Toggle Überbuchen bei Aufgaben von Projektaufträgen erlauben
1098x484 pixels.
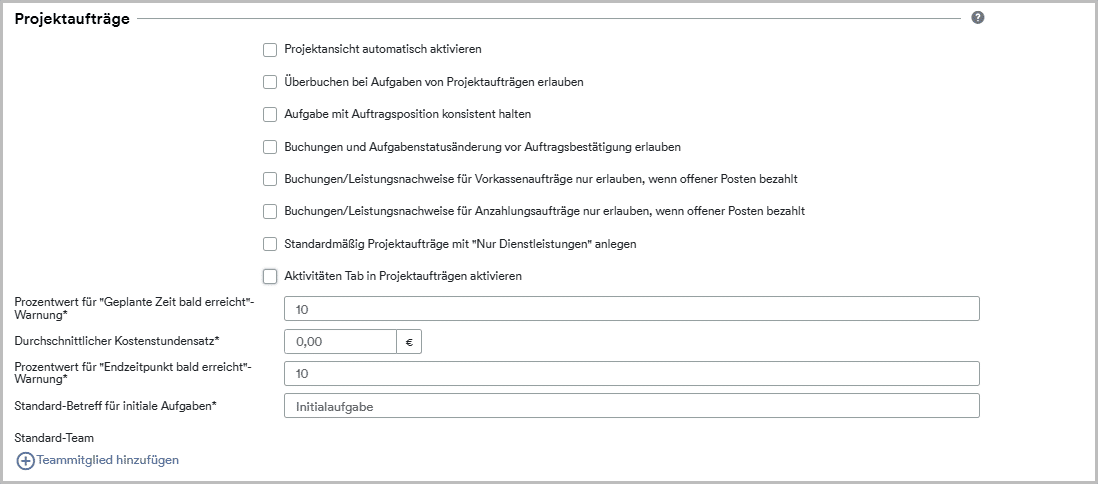[x=270, y=82]
